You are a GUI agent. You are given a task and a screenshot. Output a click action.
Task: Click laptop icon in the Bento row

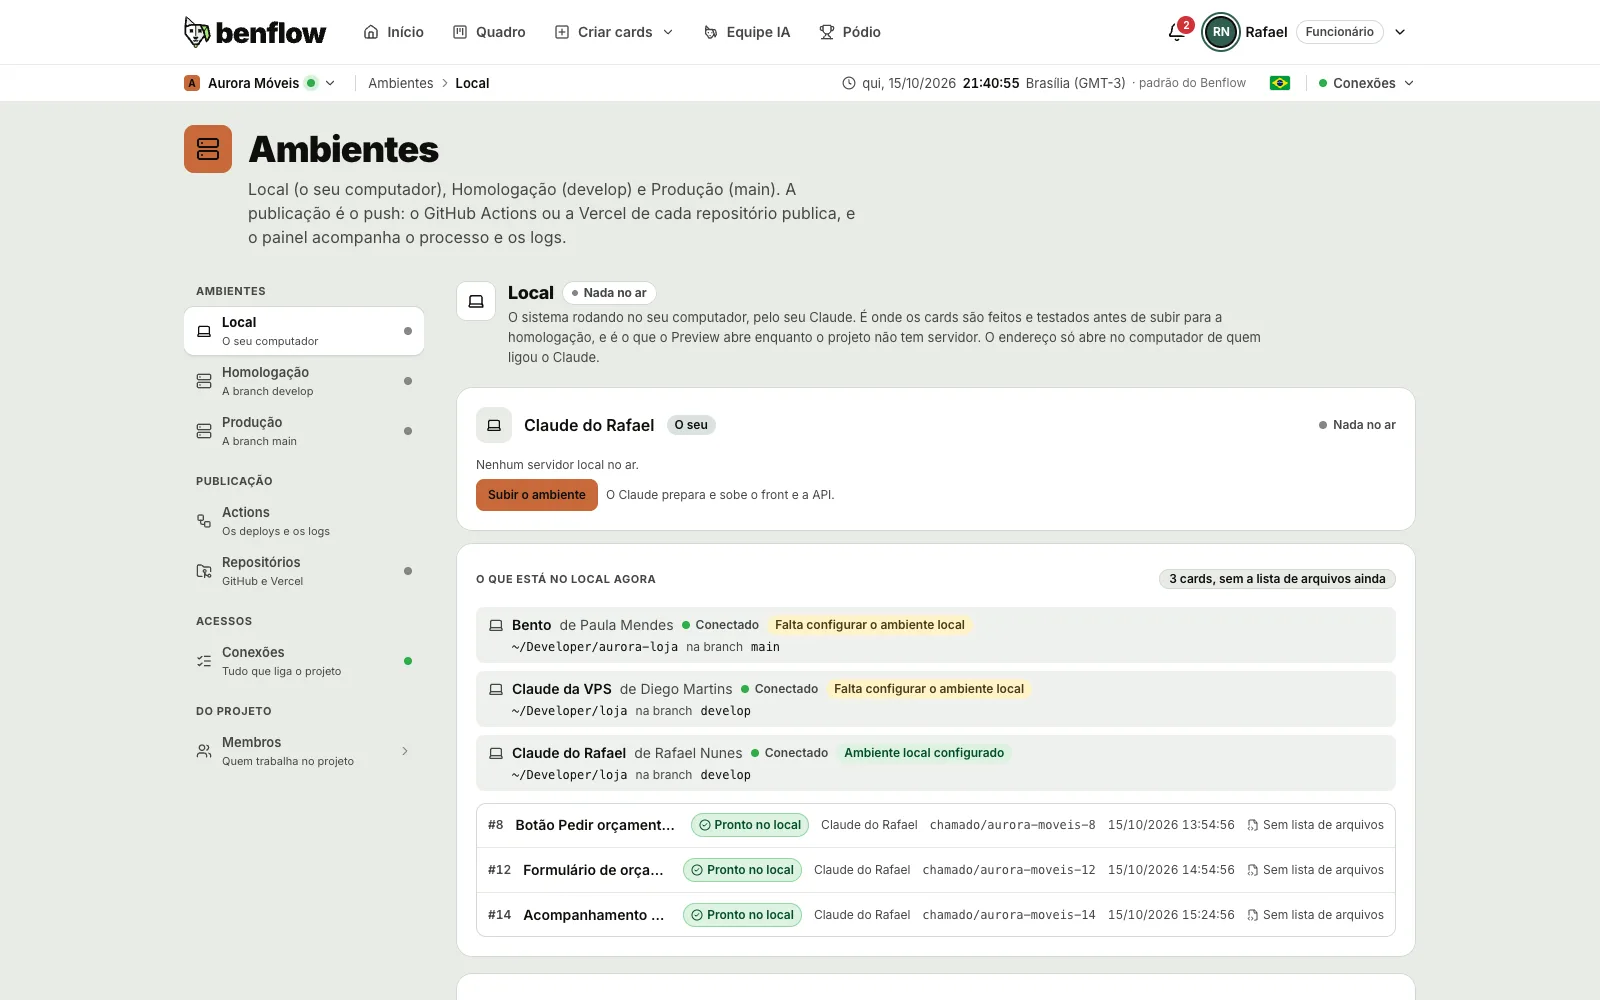pyautogui.click(x=495, y=625)
